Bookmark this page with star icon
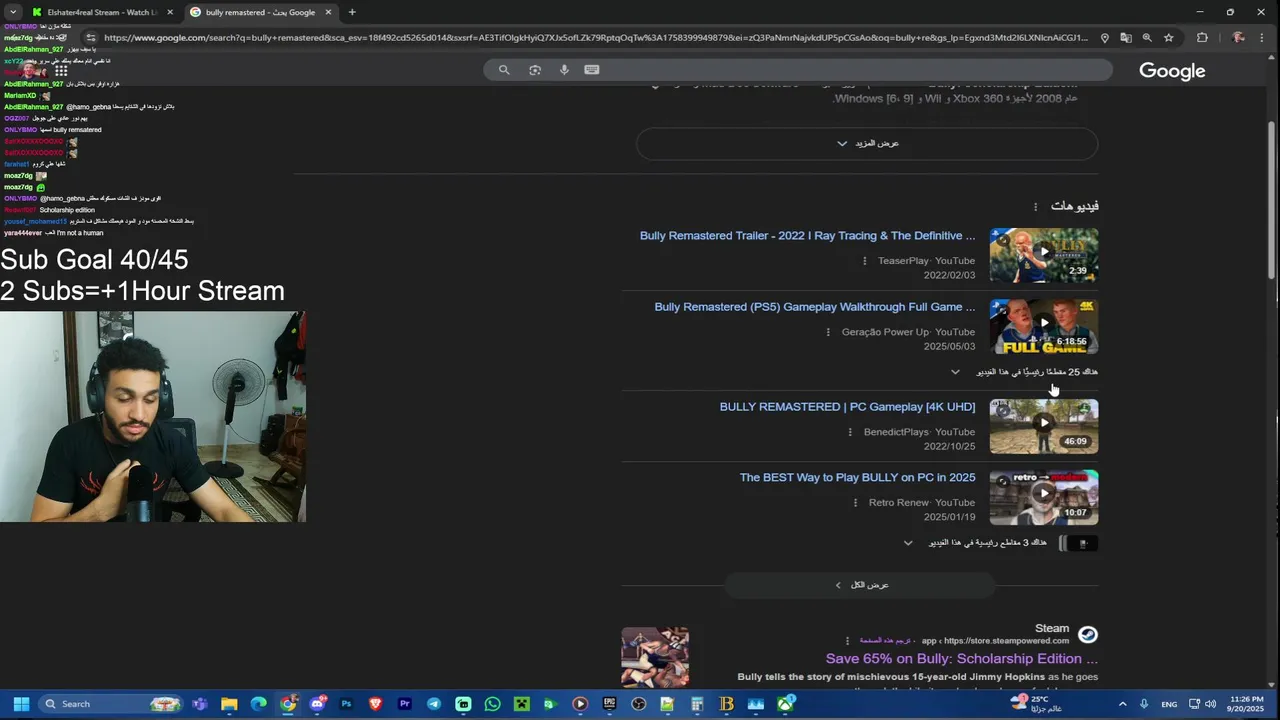Screen dimensions: 1280x720 1168,38
